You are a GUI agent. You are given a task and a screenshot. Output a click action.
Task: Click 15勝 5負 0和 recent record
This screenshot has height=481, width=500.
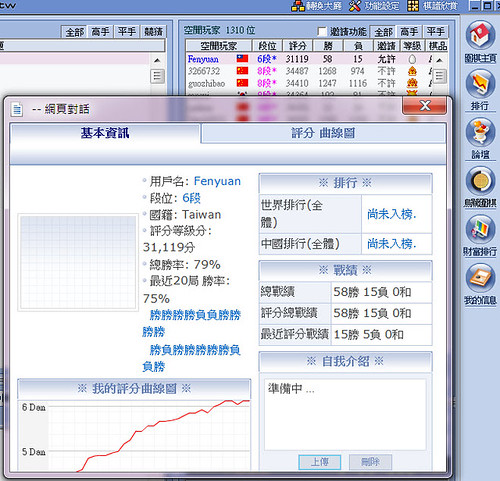[x=369, y=334]
